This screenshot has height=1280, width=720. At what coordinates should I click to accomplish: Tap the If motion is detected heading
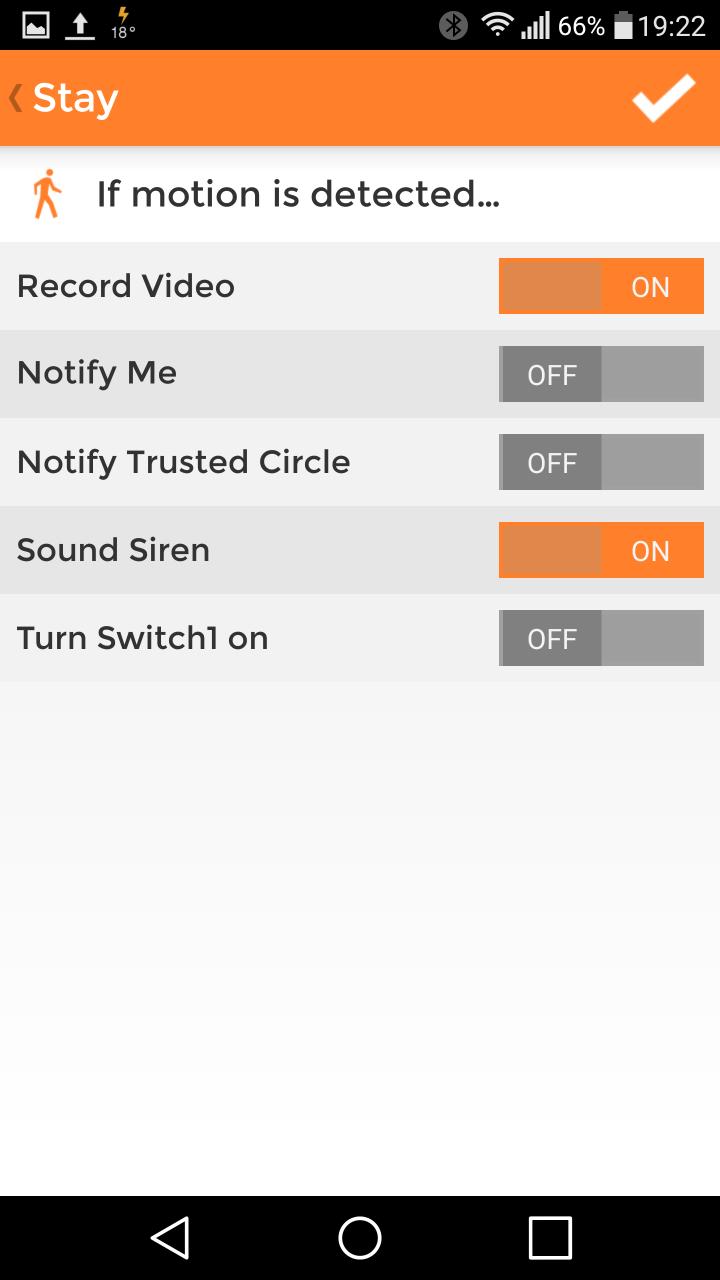[298, 194]
